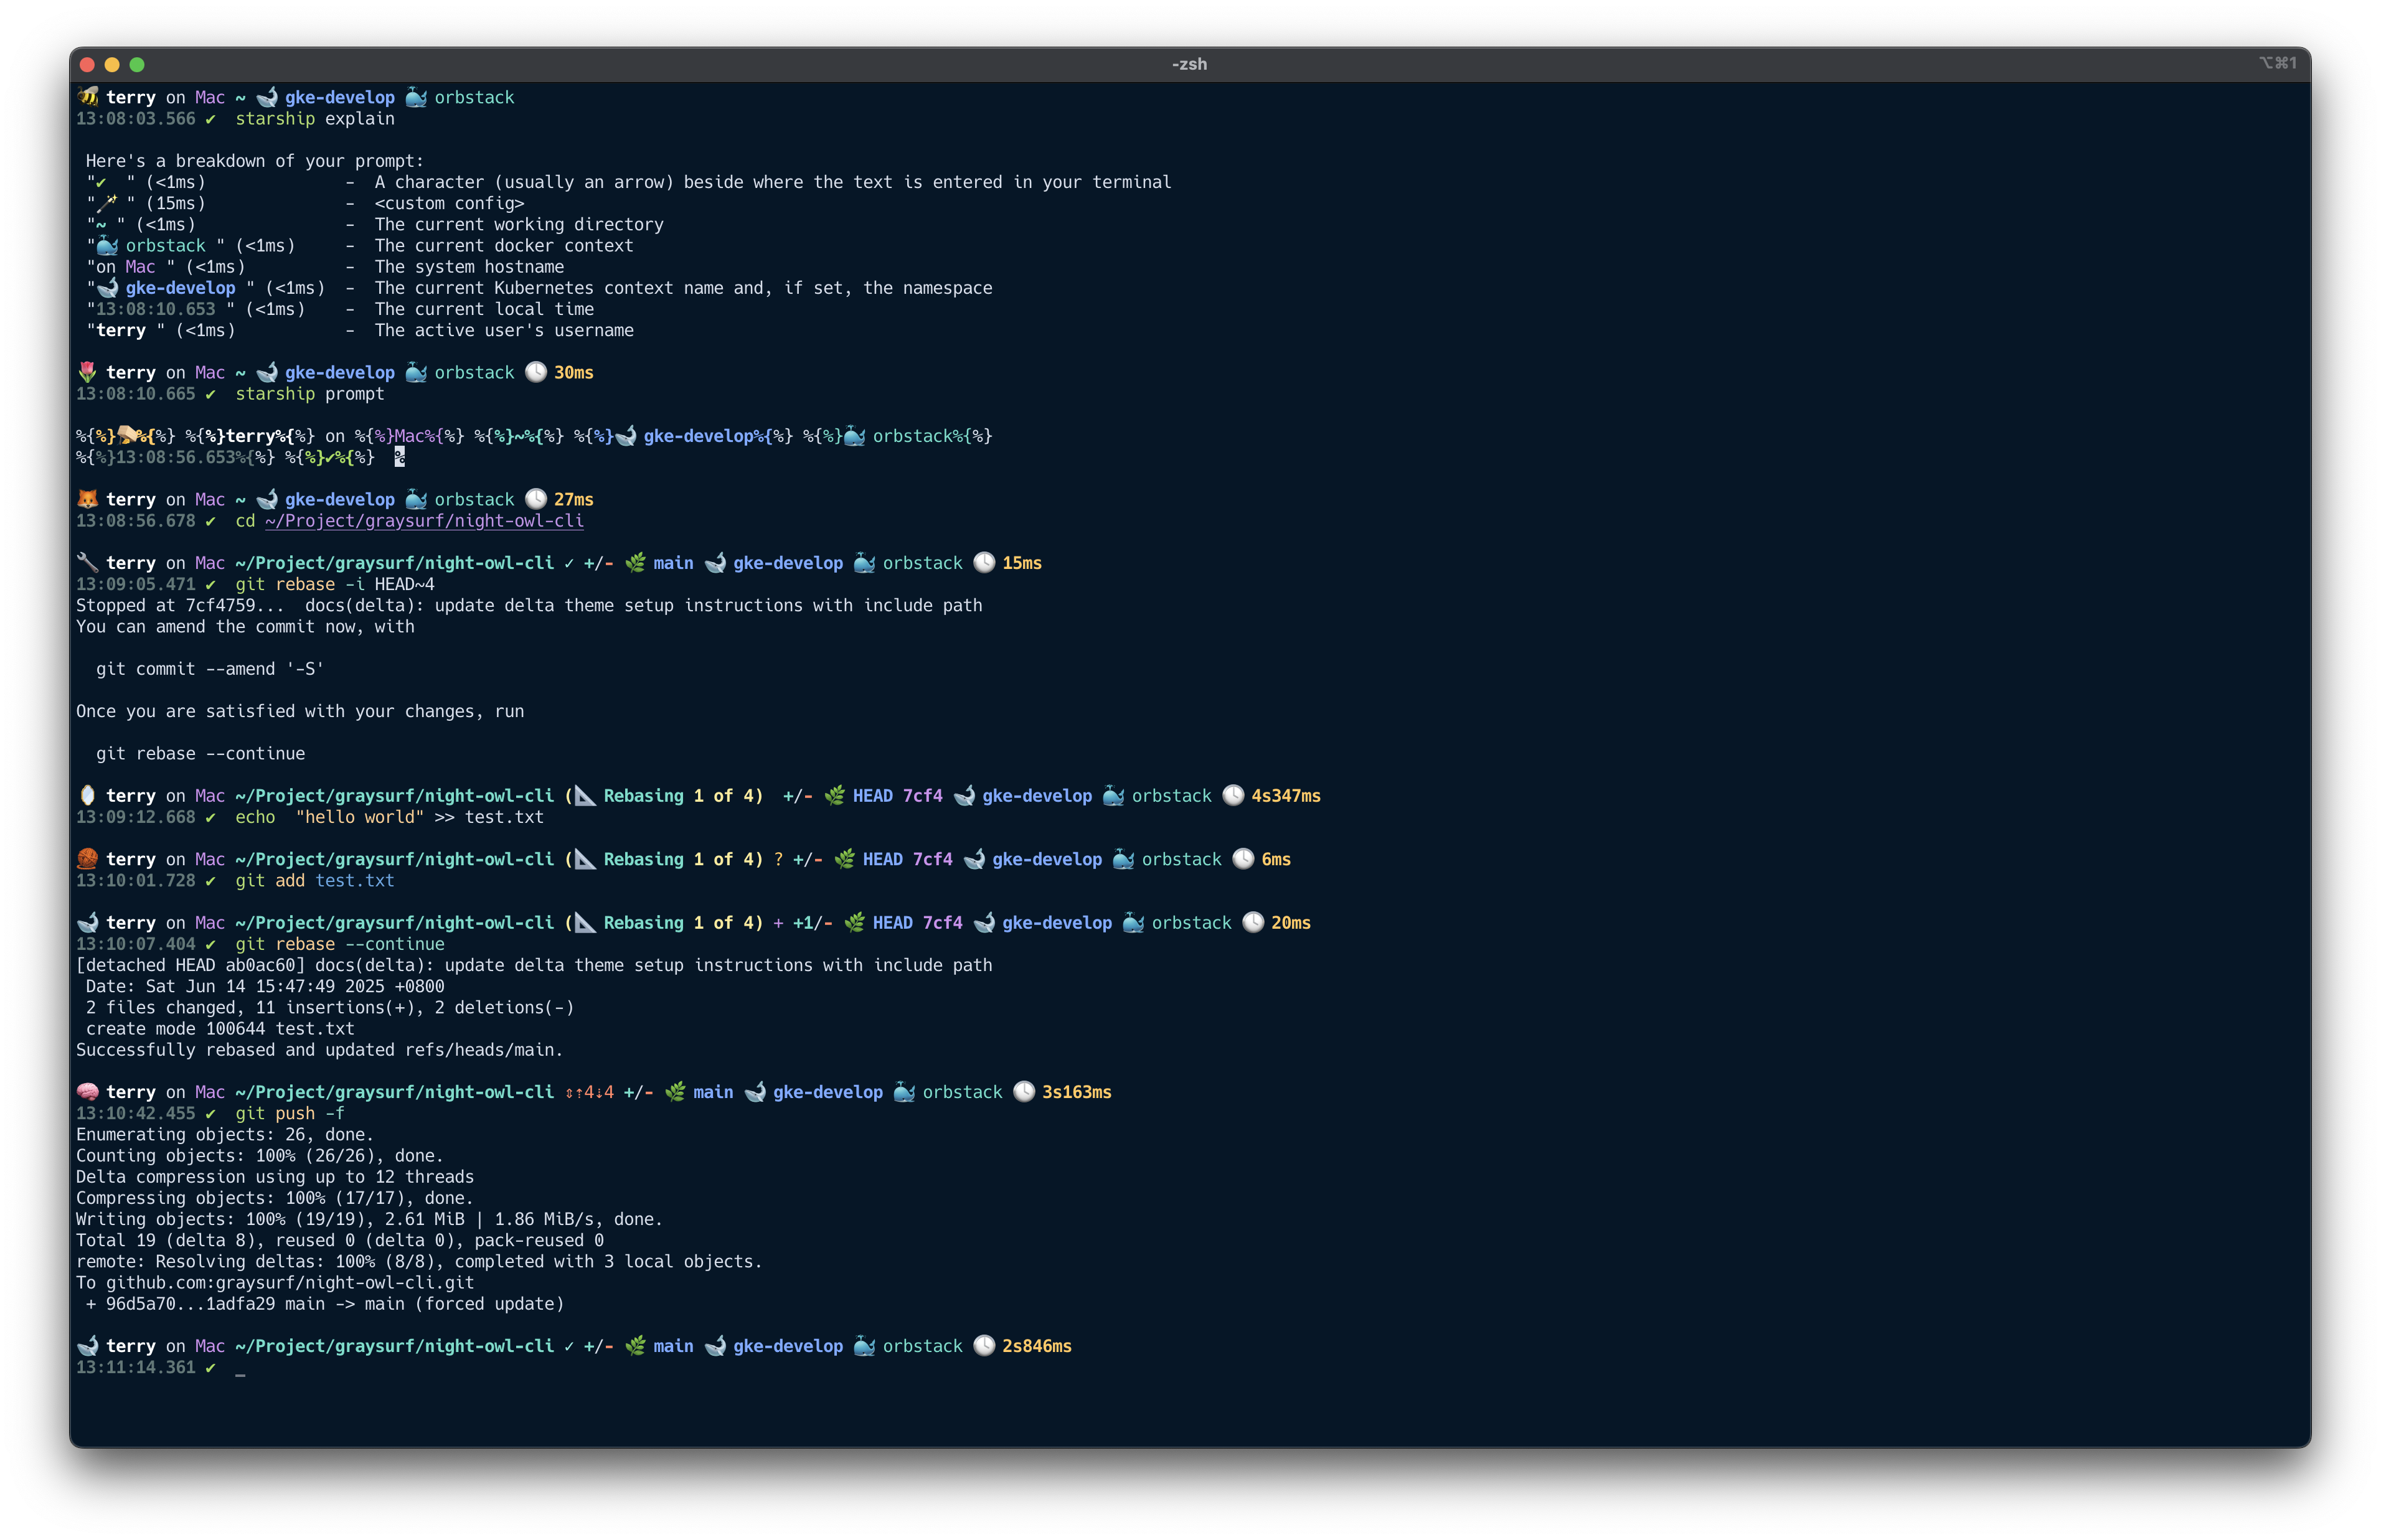The width and height of the screenshot is (2381, 1540).
Task: Click the bee emoji on the first prompt line
Action: 88,97
